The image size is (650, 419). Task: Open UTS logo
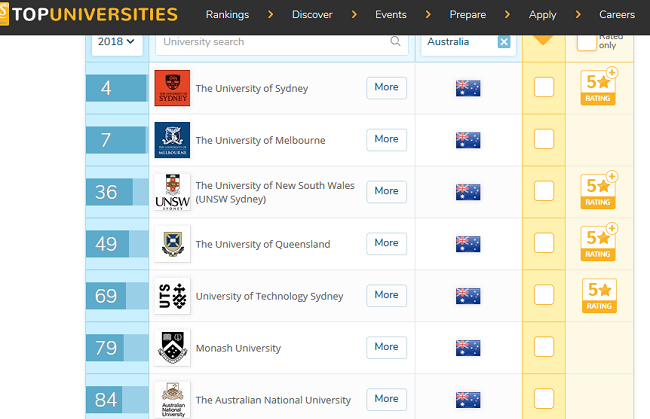pyautogui.click(x=172, y=296)
